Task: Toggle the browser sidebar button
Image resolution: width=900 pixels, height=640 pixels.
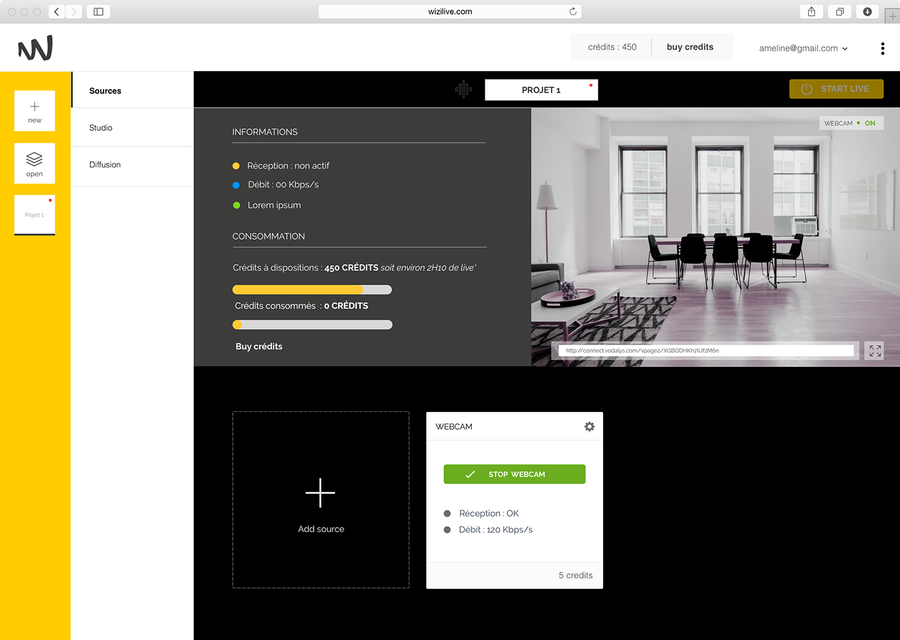Action: click(x=98, y=12)
